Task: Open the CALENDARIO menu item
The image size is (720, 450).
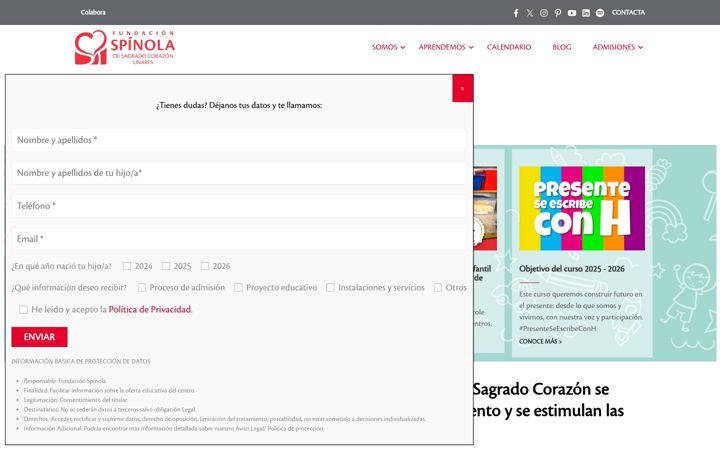Action: (509, 47)
